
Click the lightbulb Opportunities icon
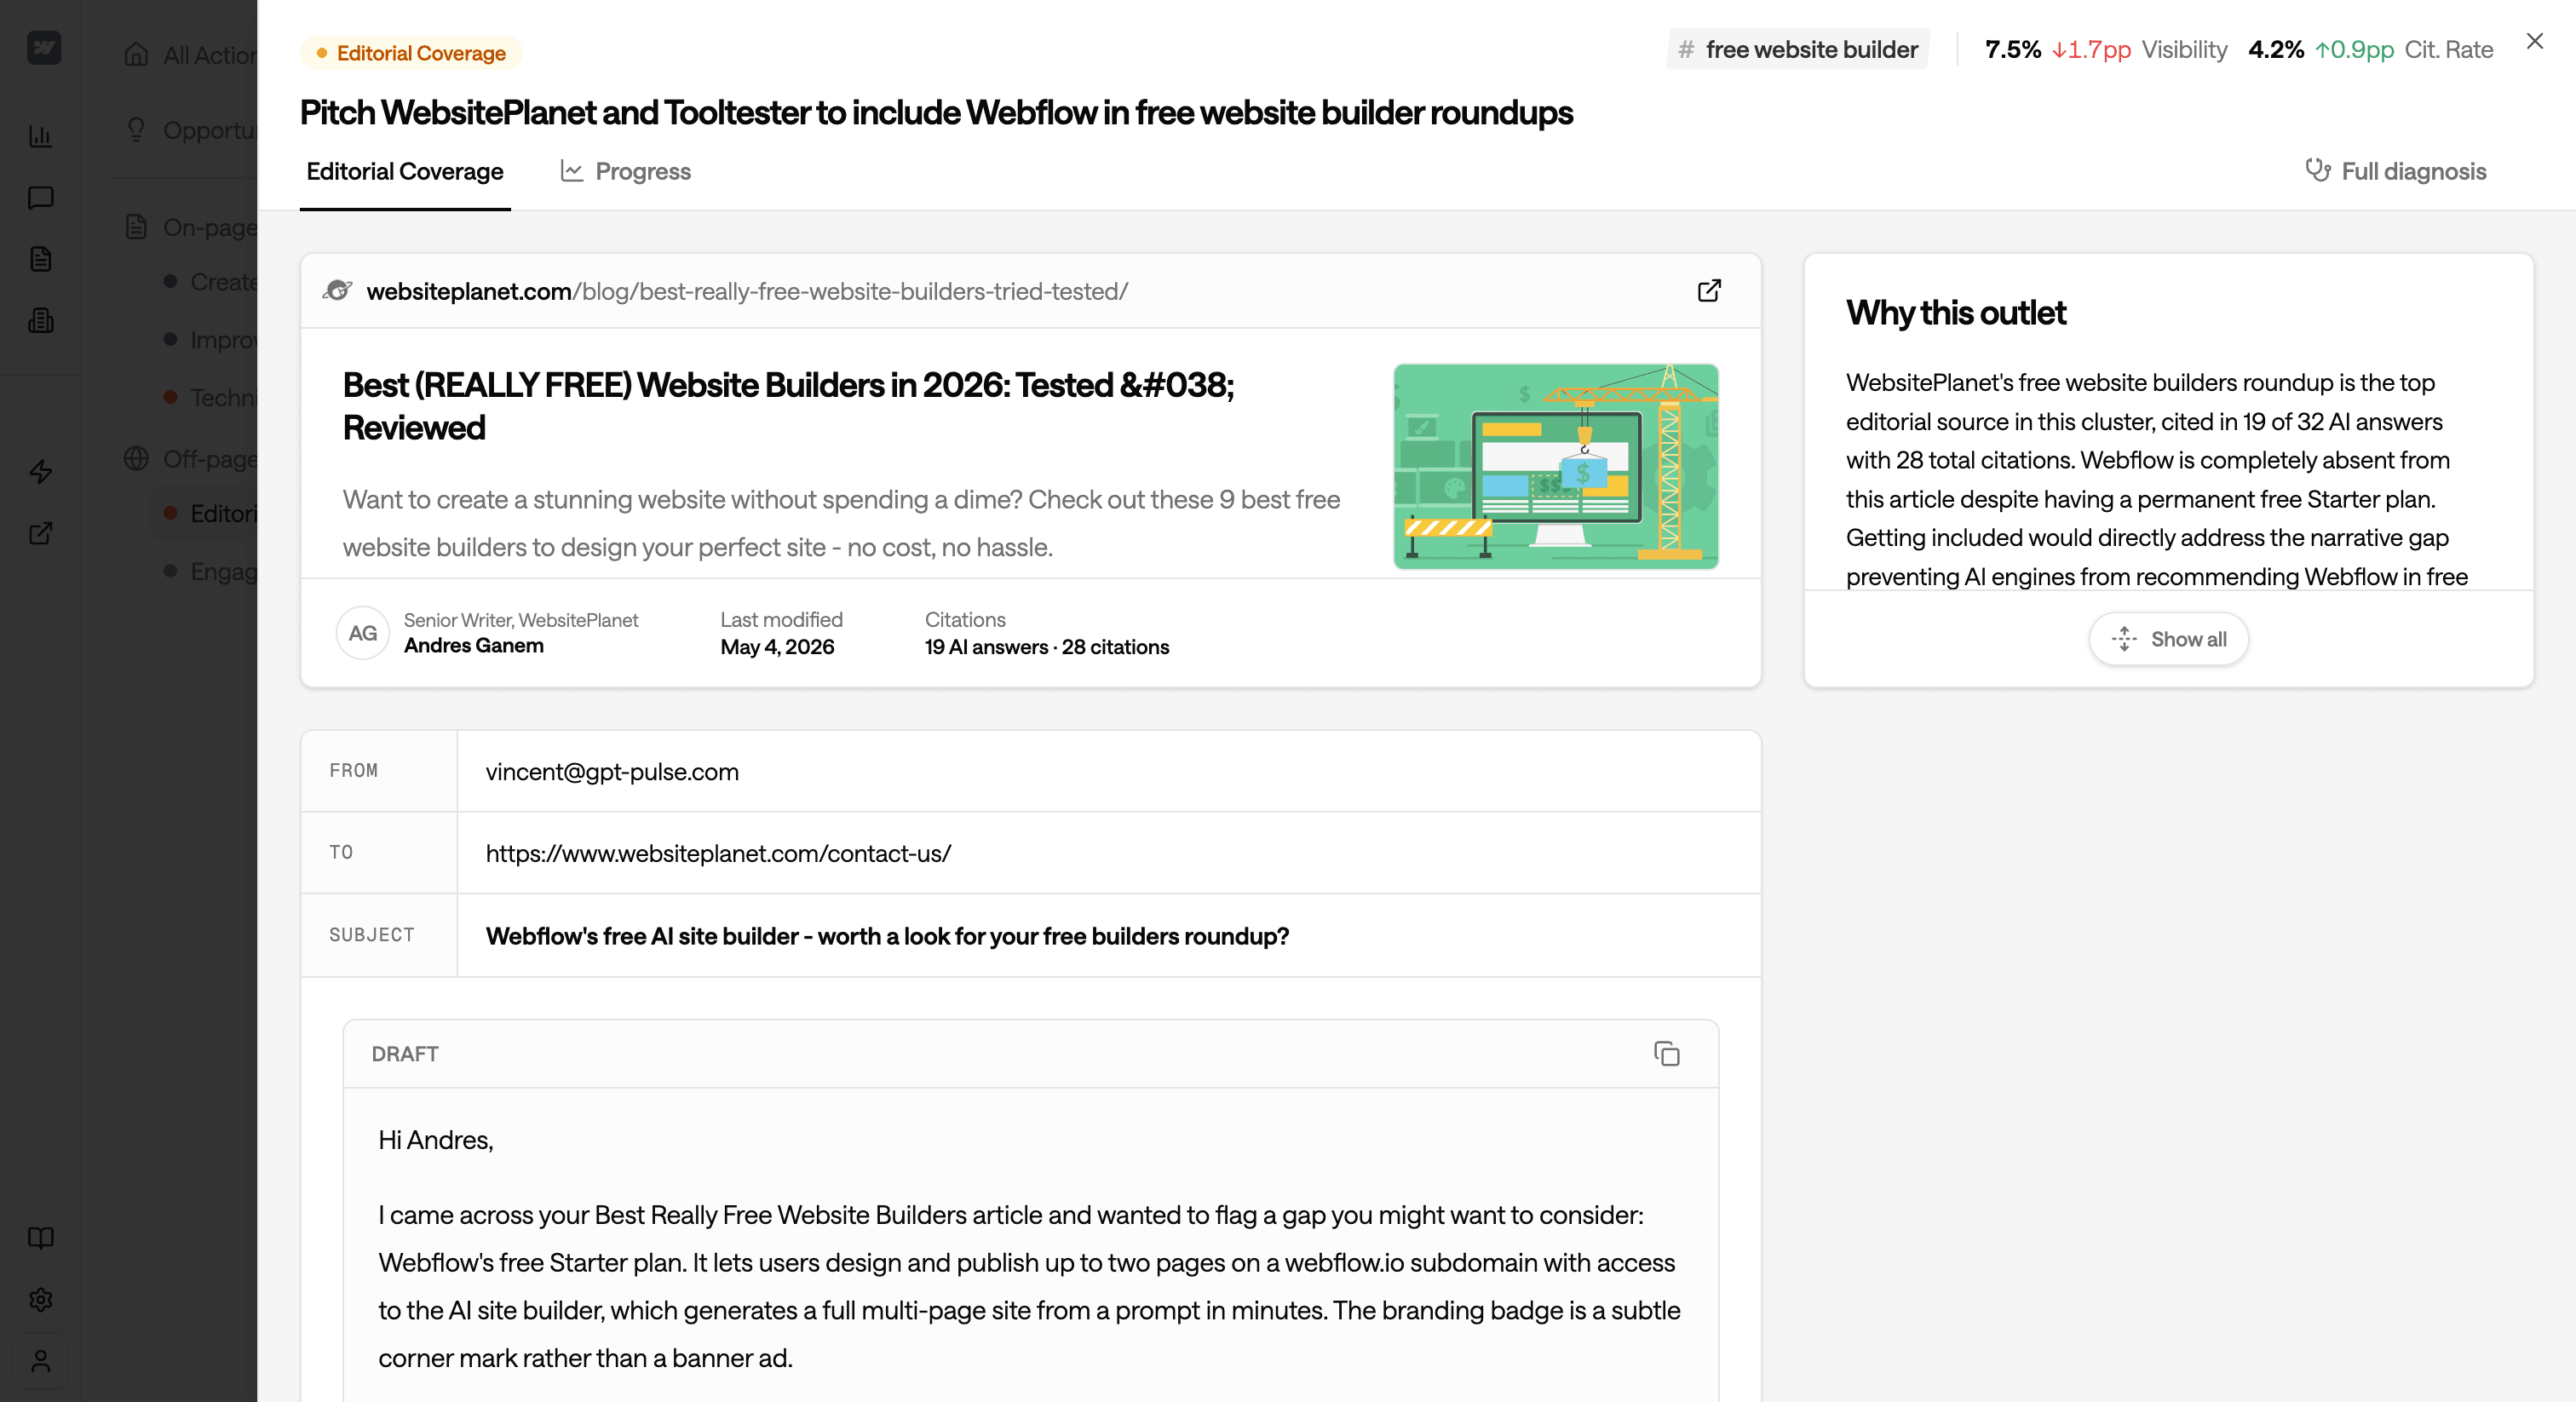coord(137,130)
